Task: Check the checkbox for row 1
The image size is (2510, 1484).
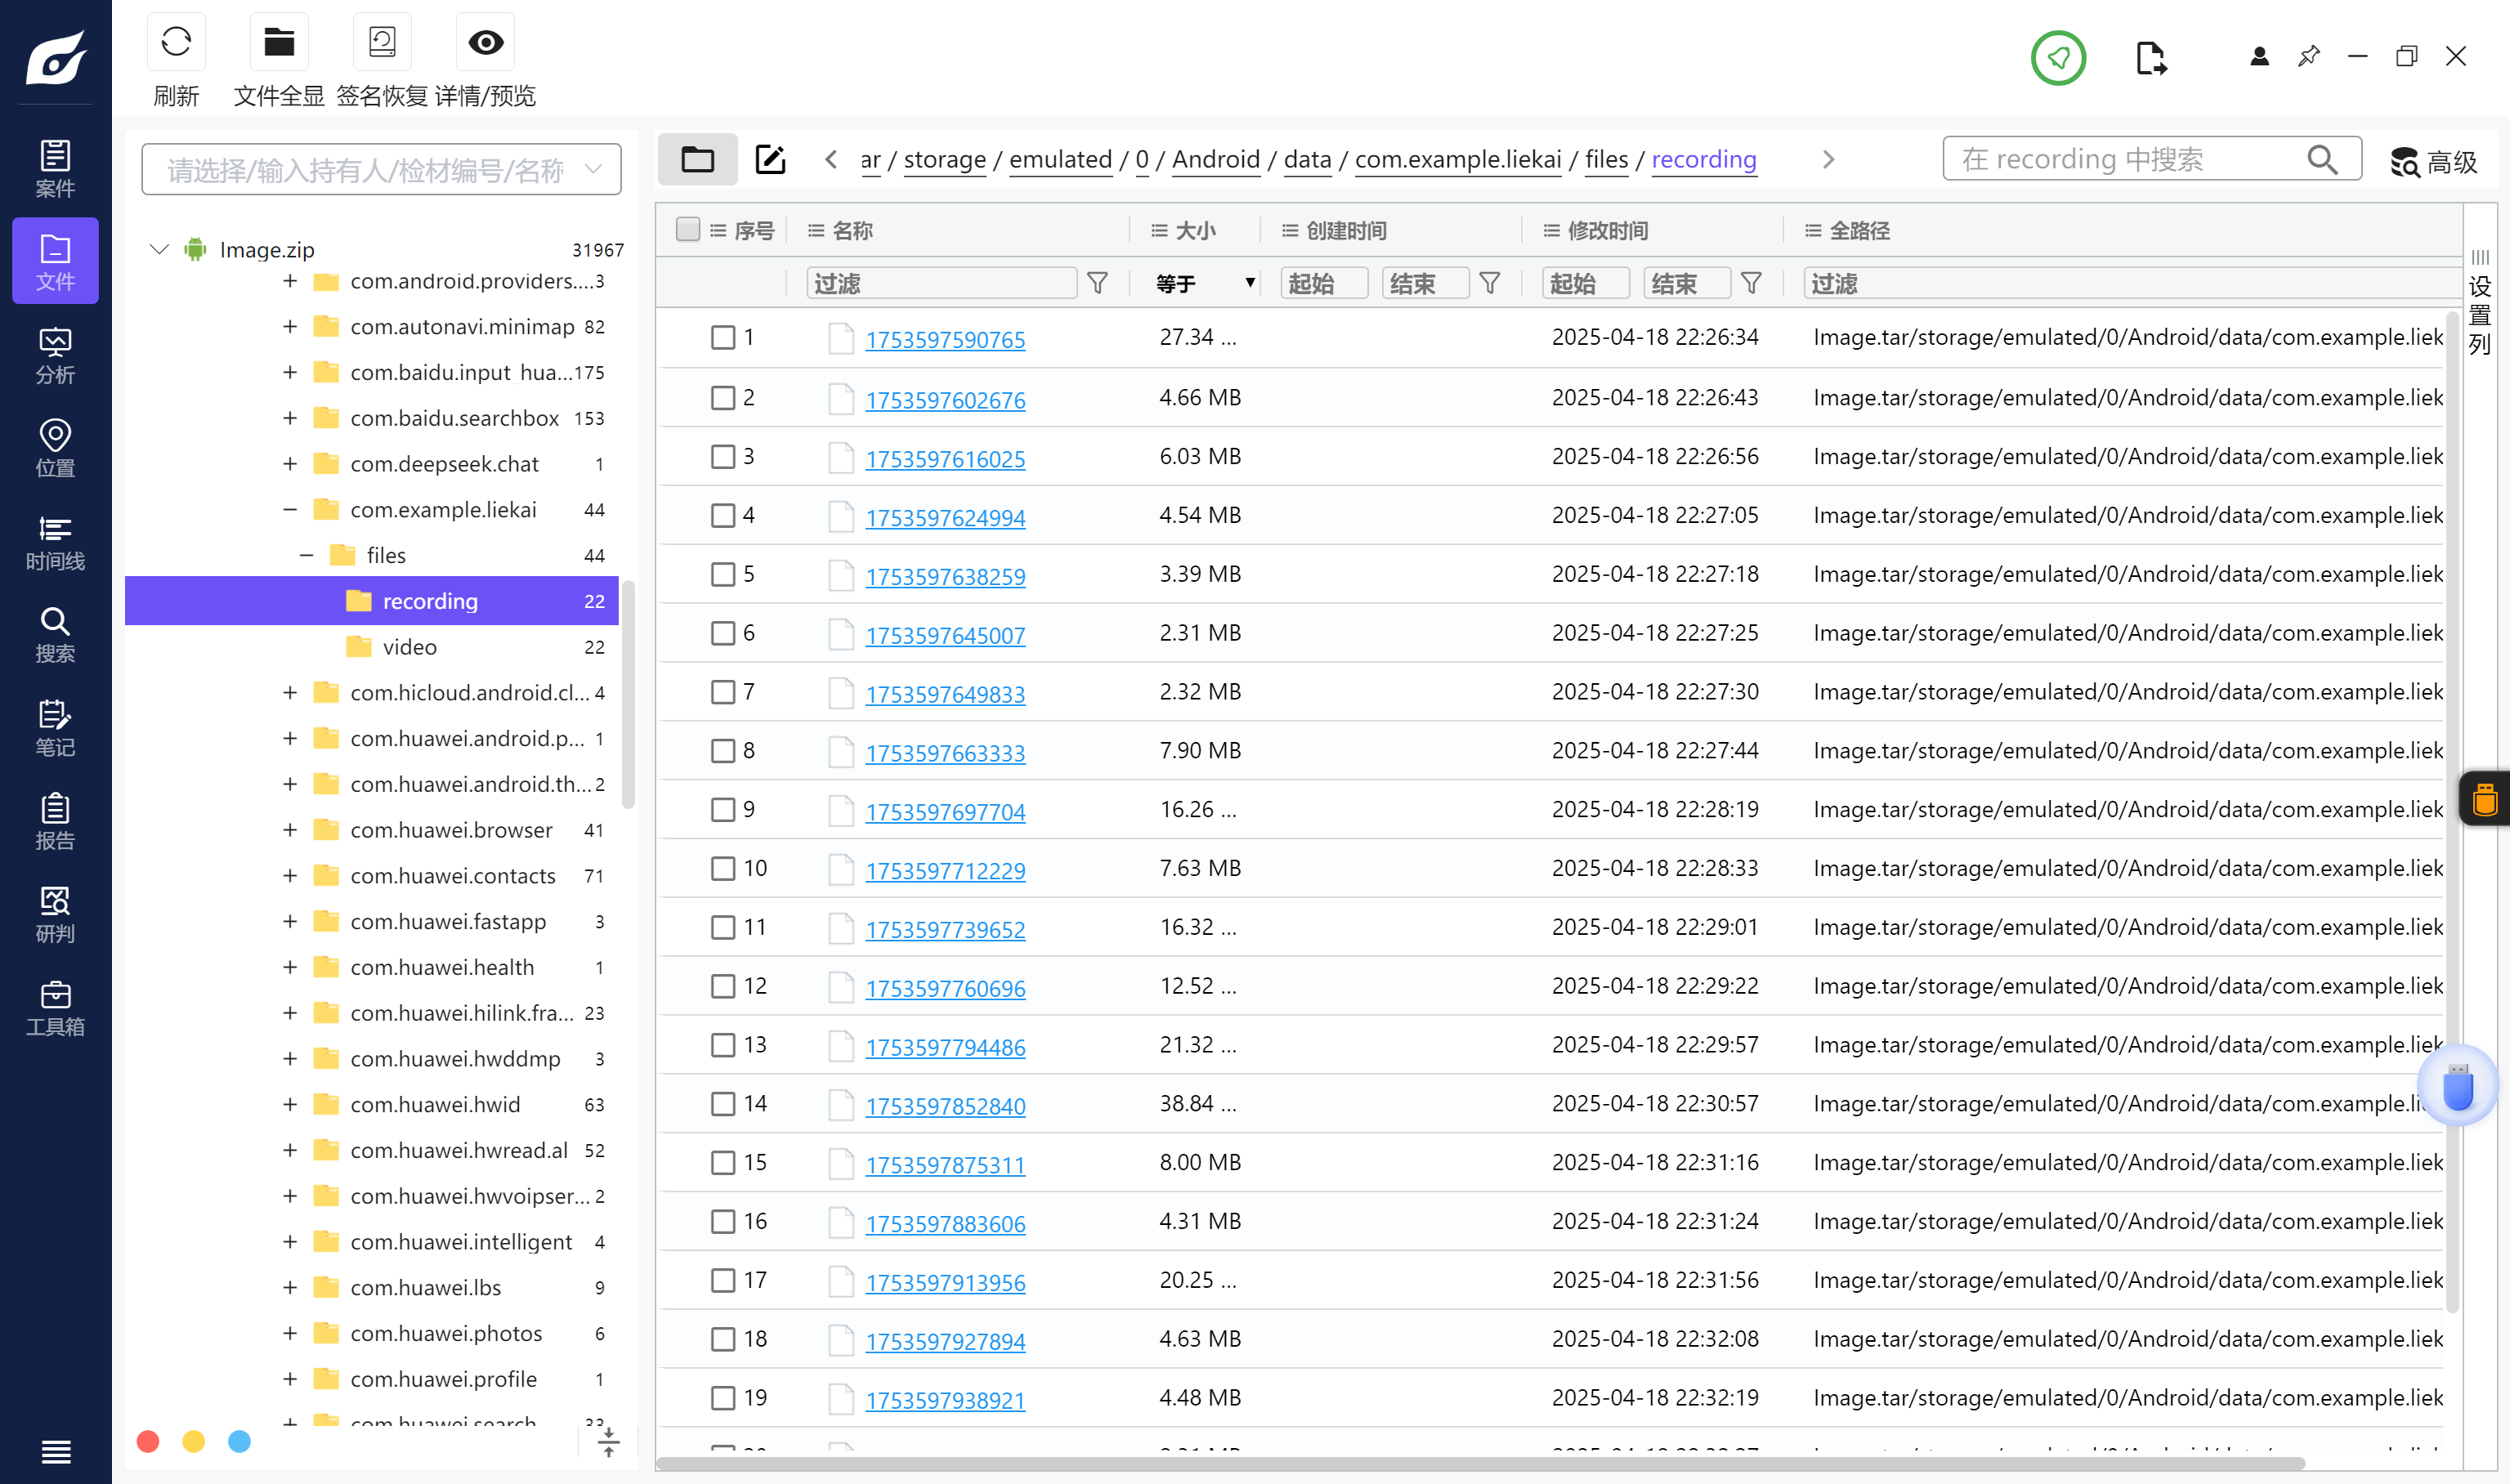Action: (723, 338)
